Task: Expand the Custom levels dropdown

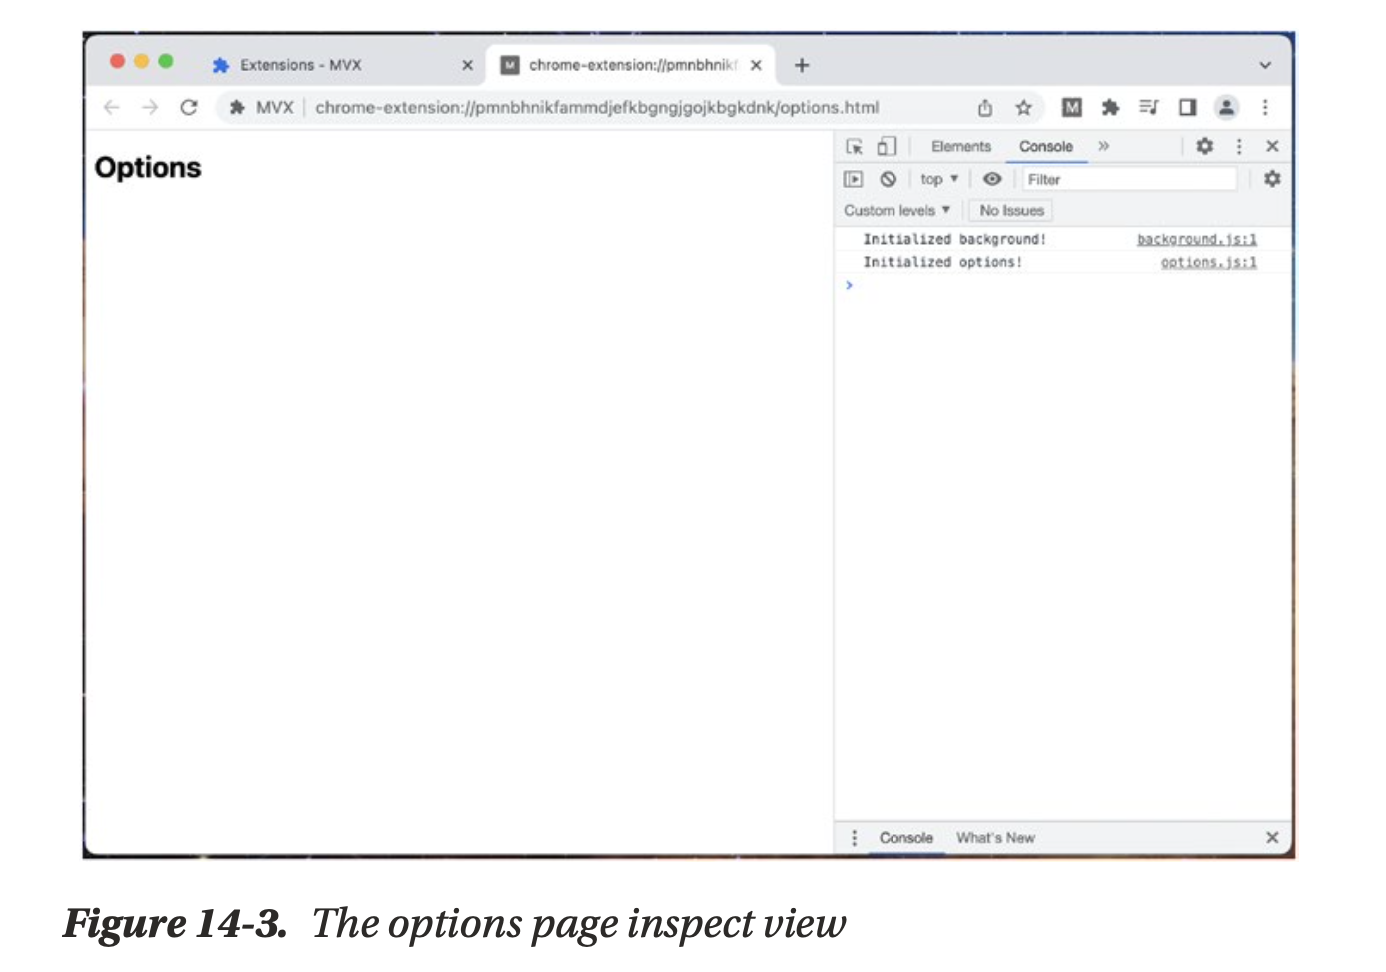Action: (x=896, y=210)
